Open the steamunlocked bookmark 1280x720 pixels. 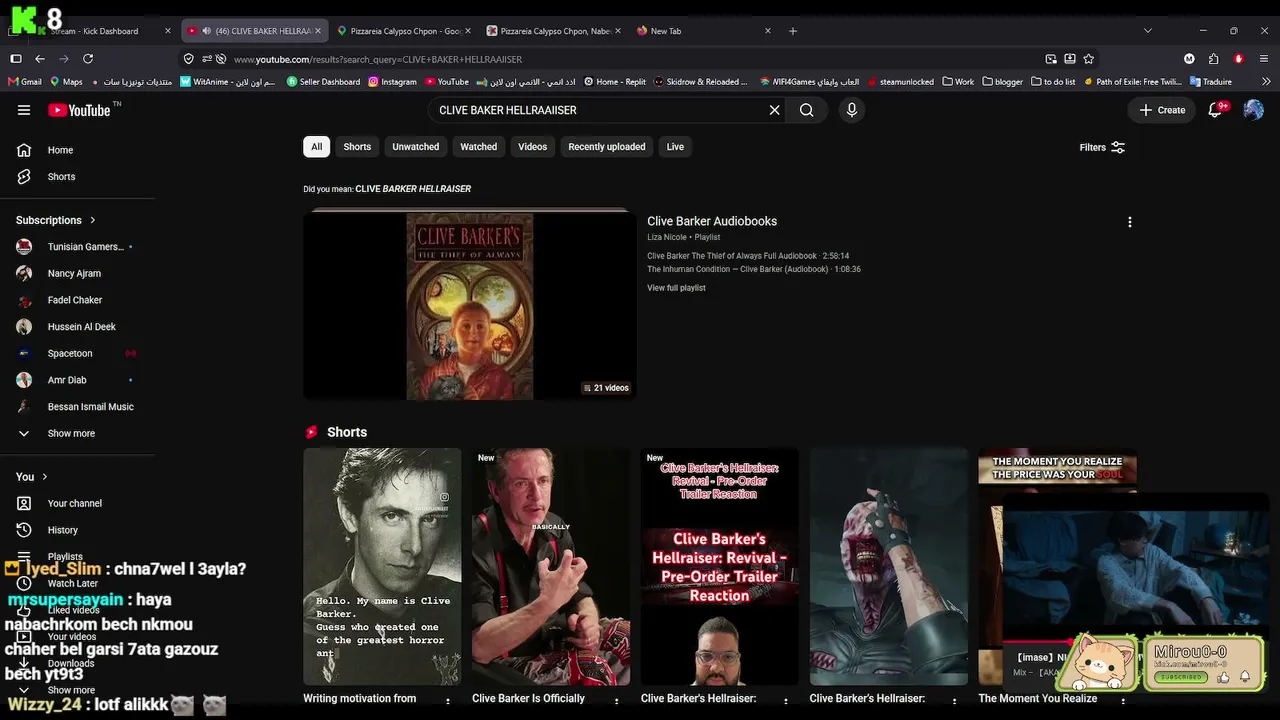click(x=900, y=82)
